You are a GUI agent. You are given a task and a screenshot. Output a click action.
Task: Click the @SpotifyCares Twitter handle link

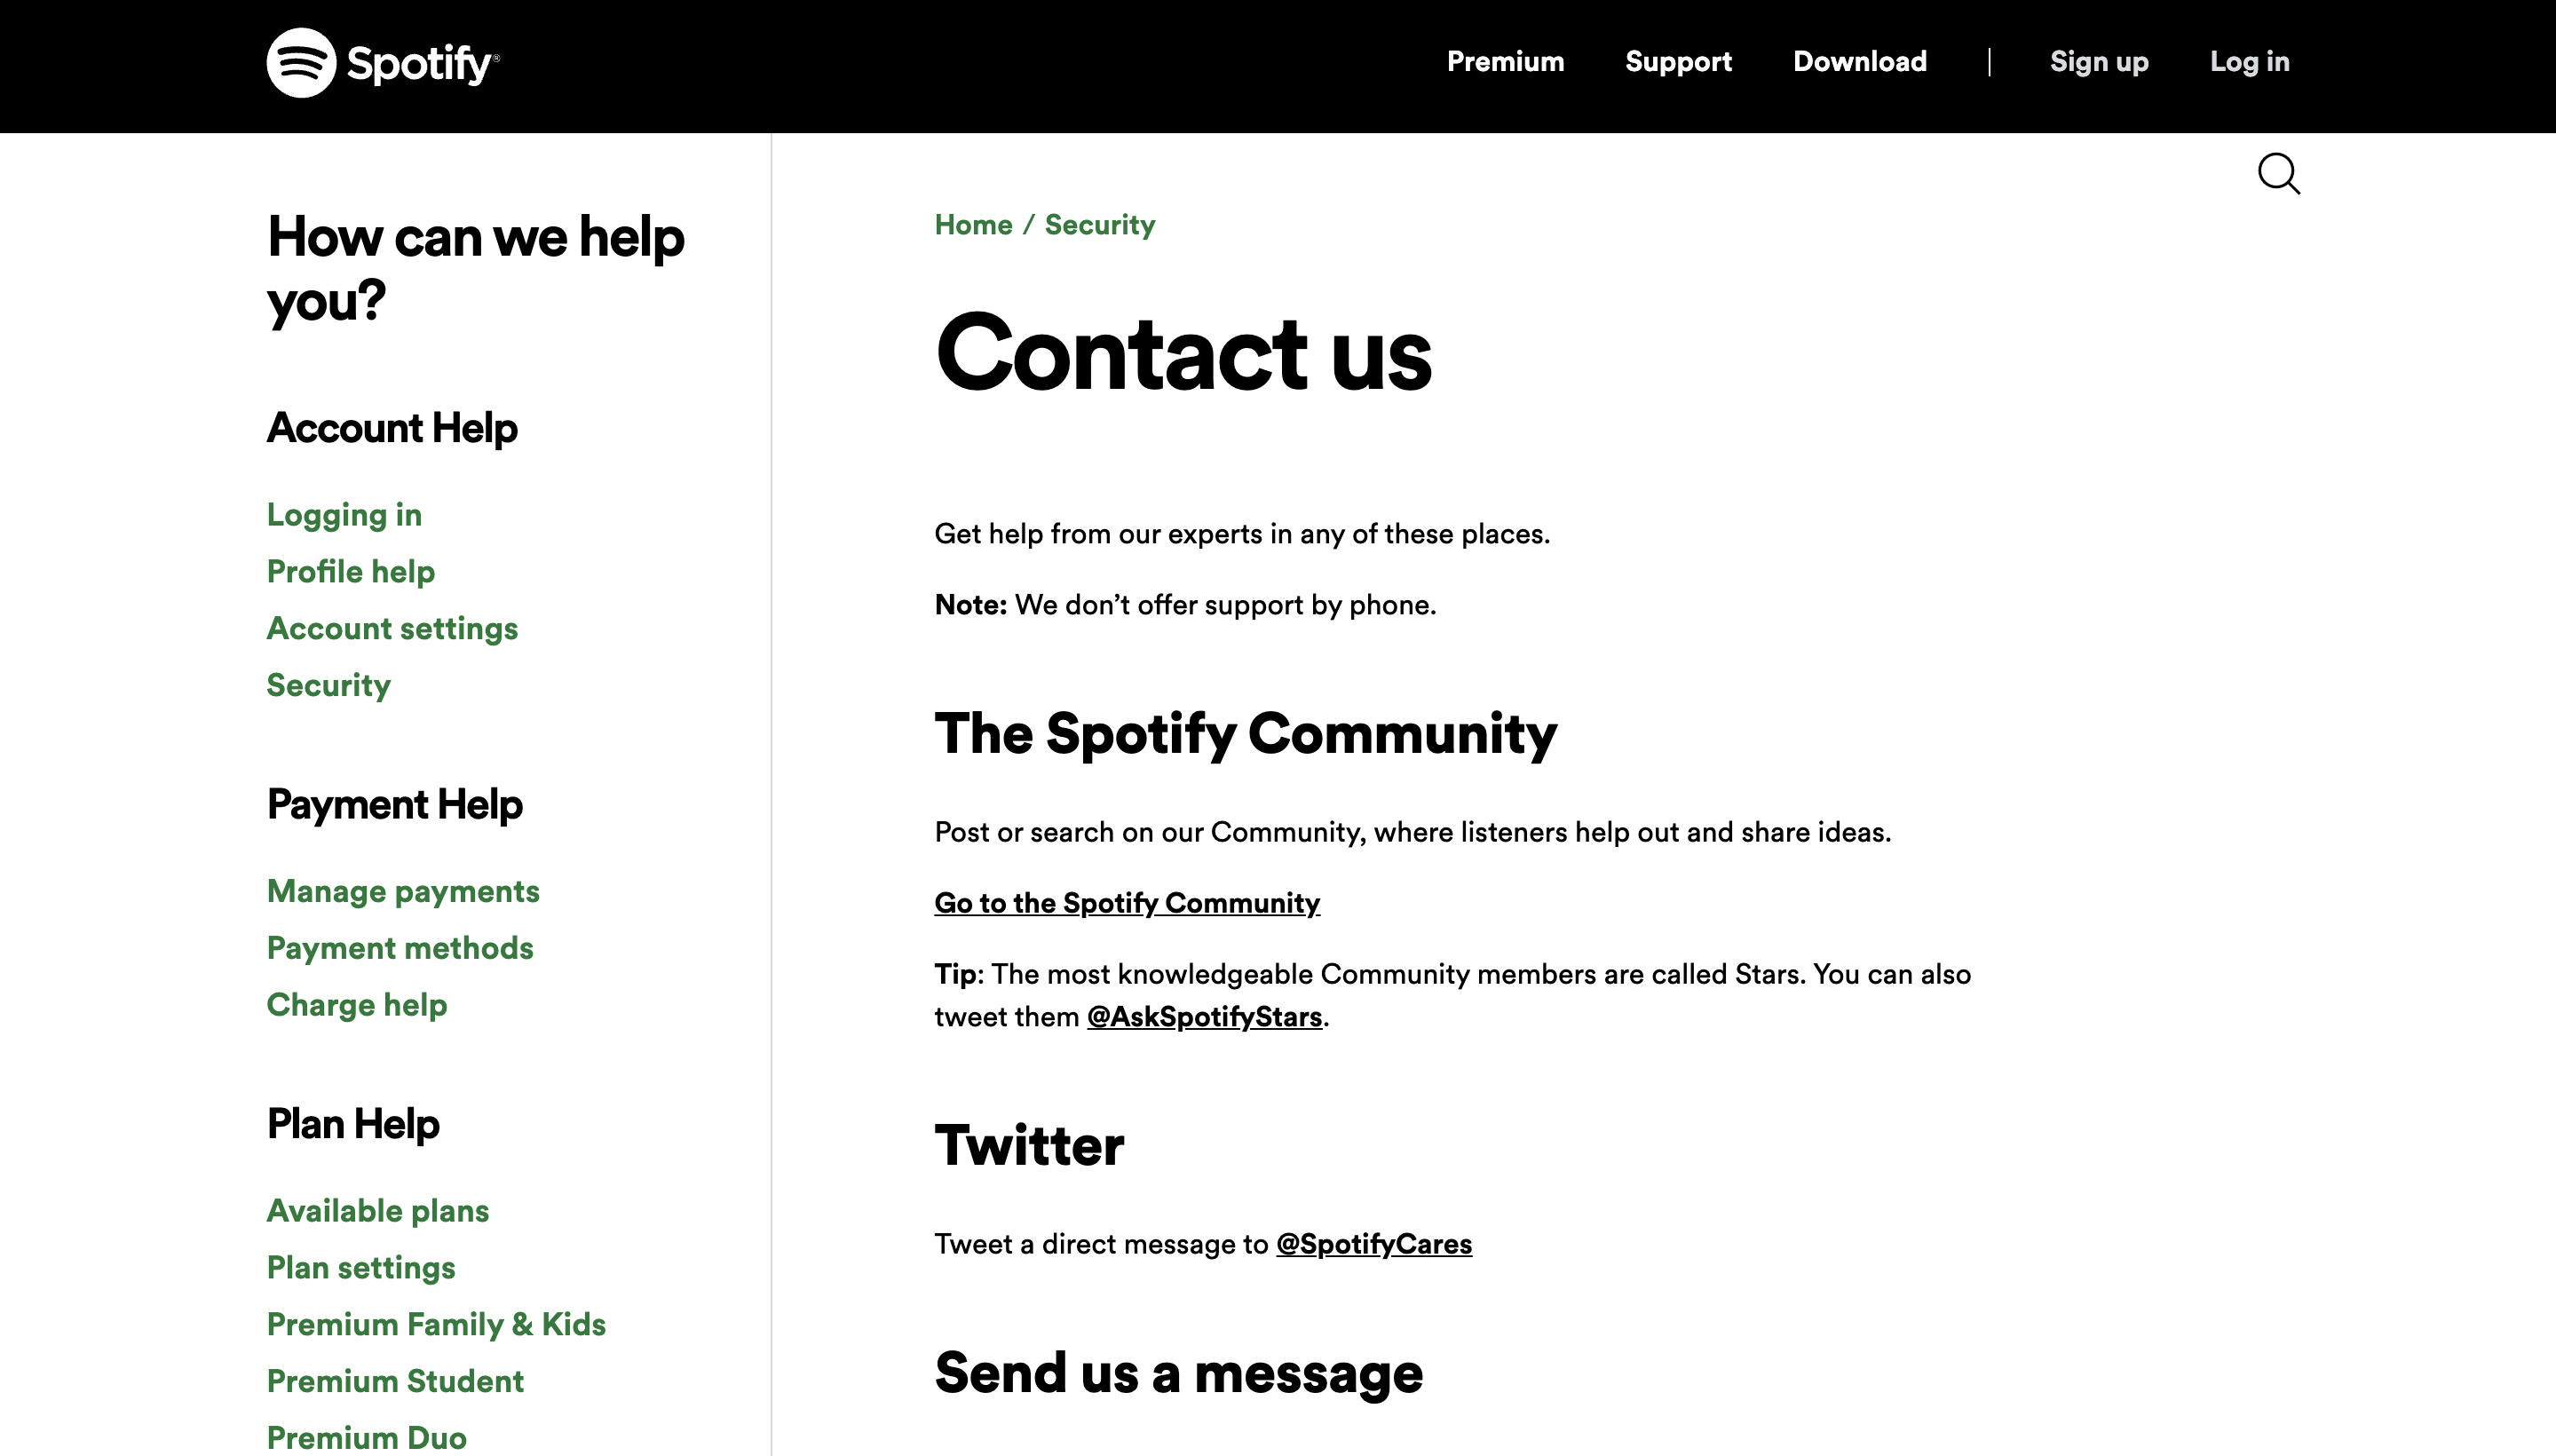pyautogui.click(x=1374, y=1242)
